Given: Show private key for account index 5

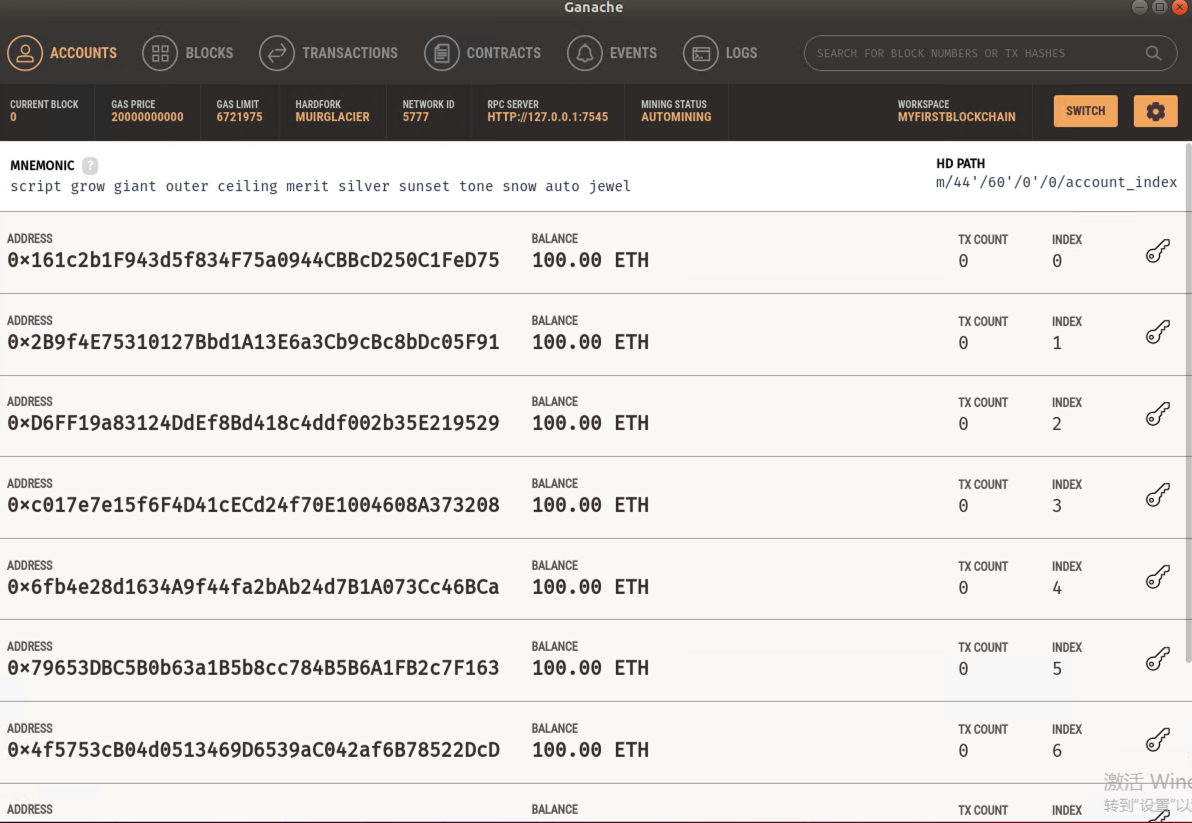Looking at the screenshot, I should pos(1158,659).
